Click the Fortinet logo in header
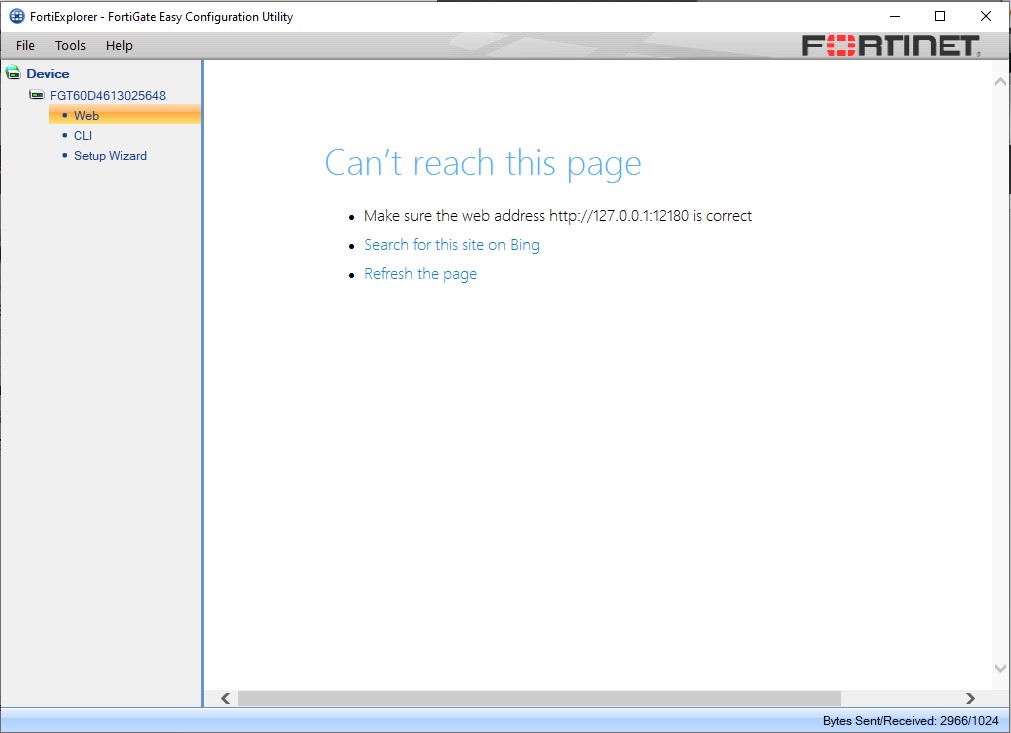The height and width of the screenshot is (733, 1011). tap(891, 46)
